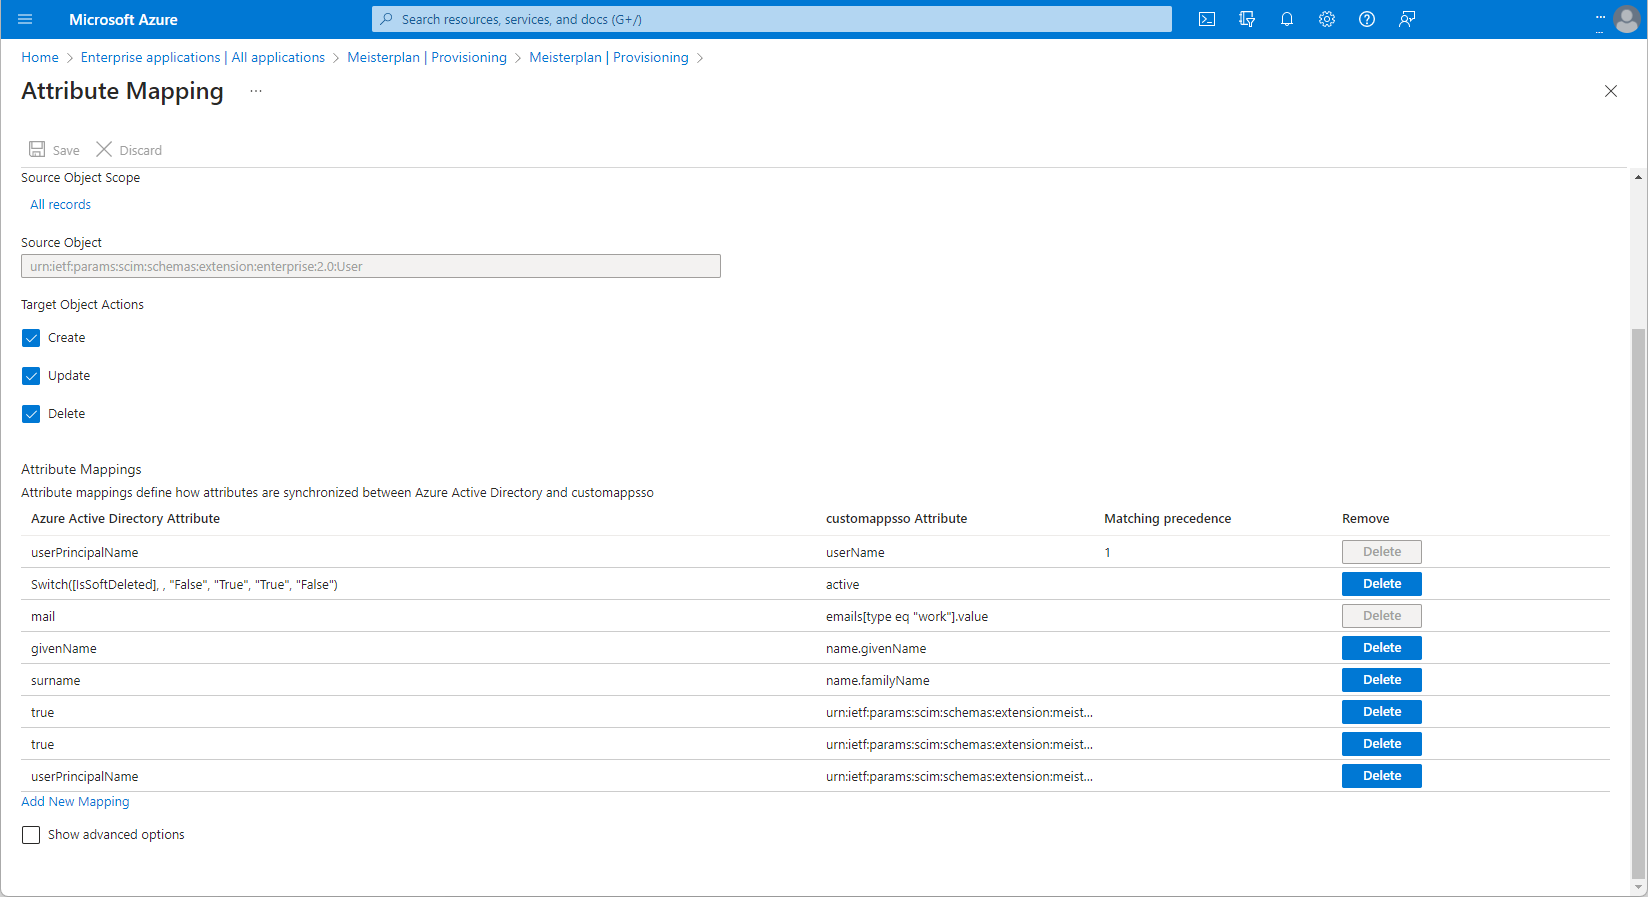
Task: Open the All records scope link
Action: (60, 205)
